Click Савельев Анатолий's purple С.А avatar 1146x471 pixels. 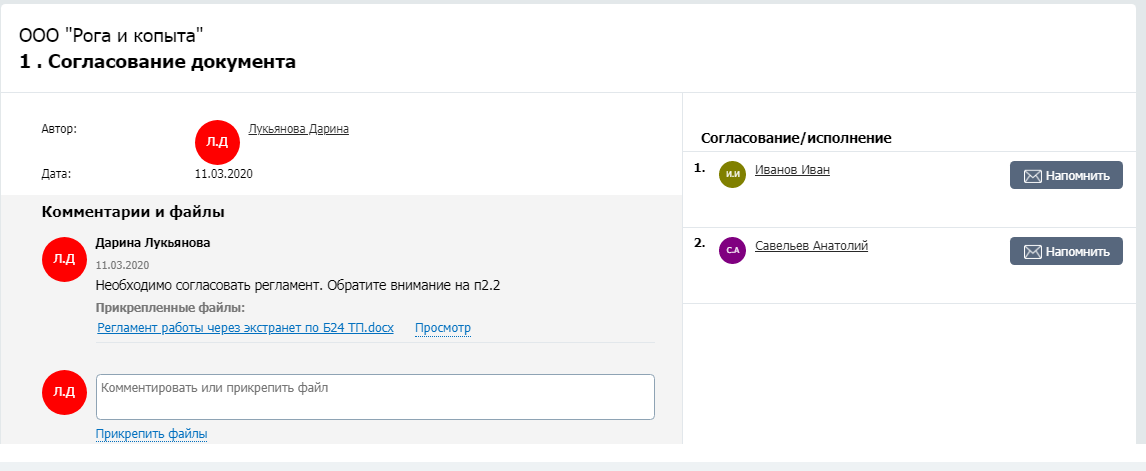point(732,250)
